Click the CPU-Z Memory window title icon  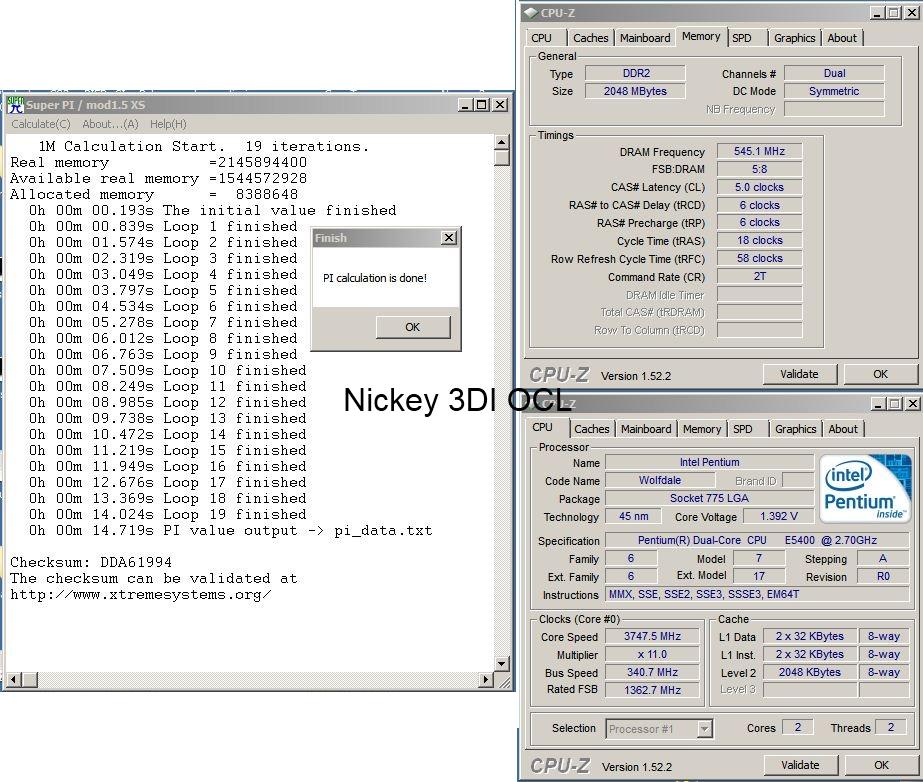point(530,13)
